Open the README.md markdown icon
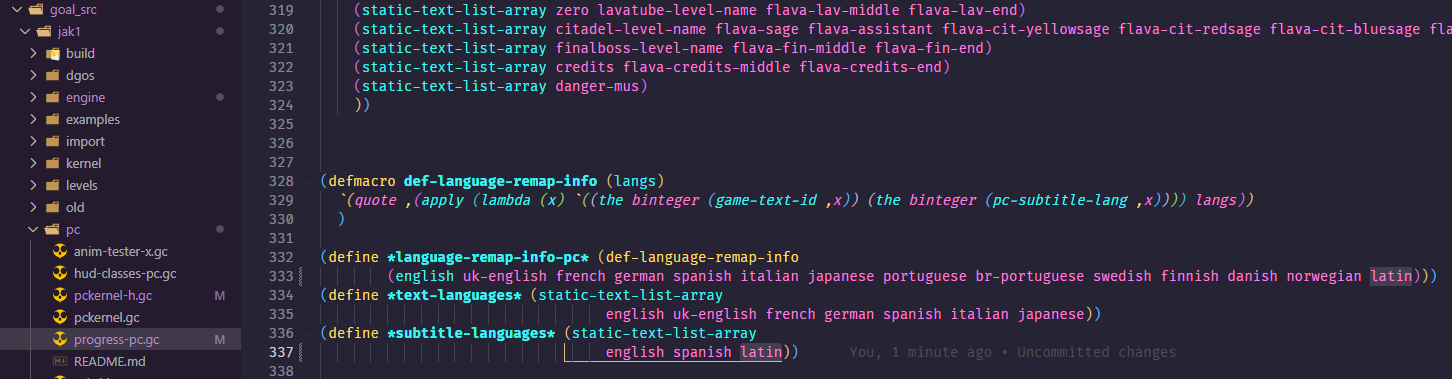 pos(59,361)
